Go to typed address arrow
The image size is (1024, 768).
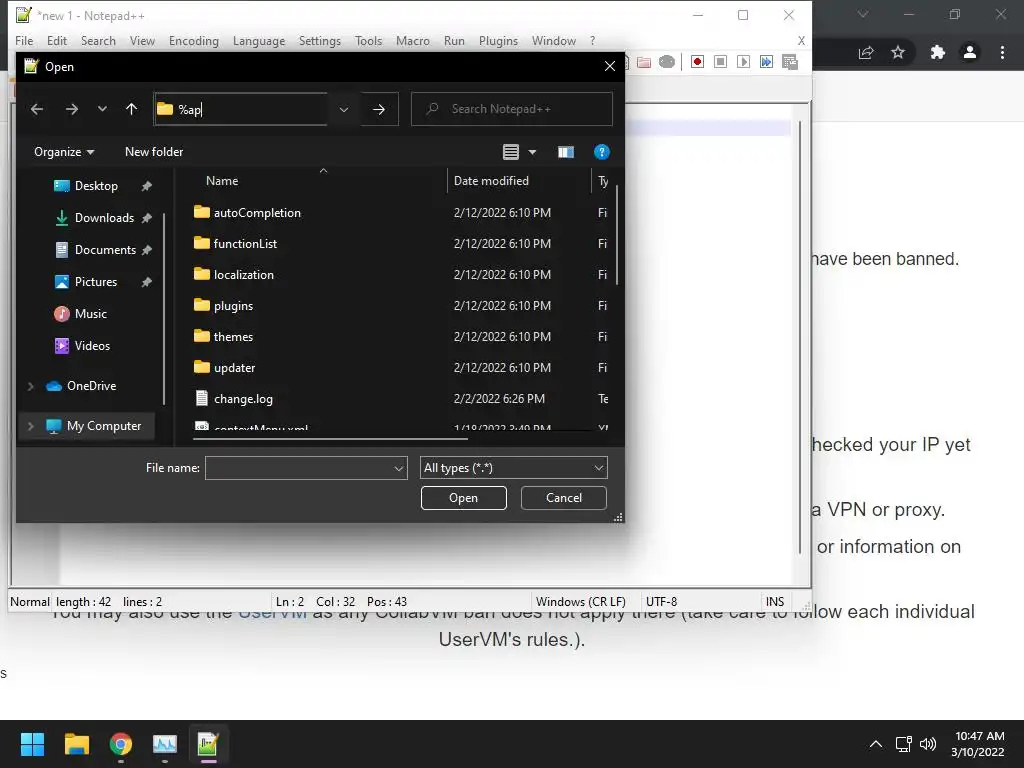pyautogui.click(x=379, y=109)
